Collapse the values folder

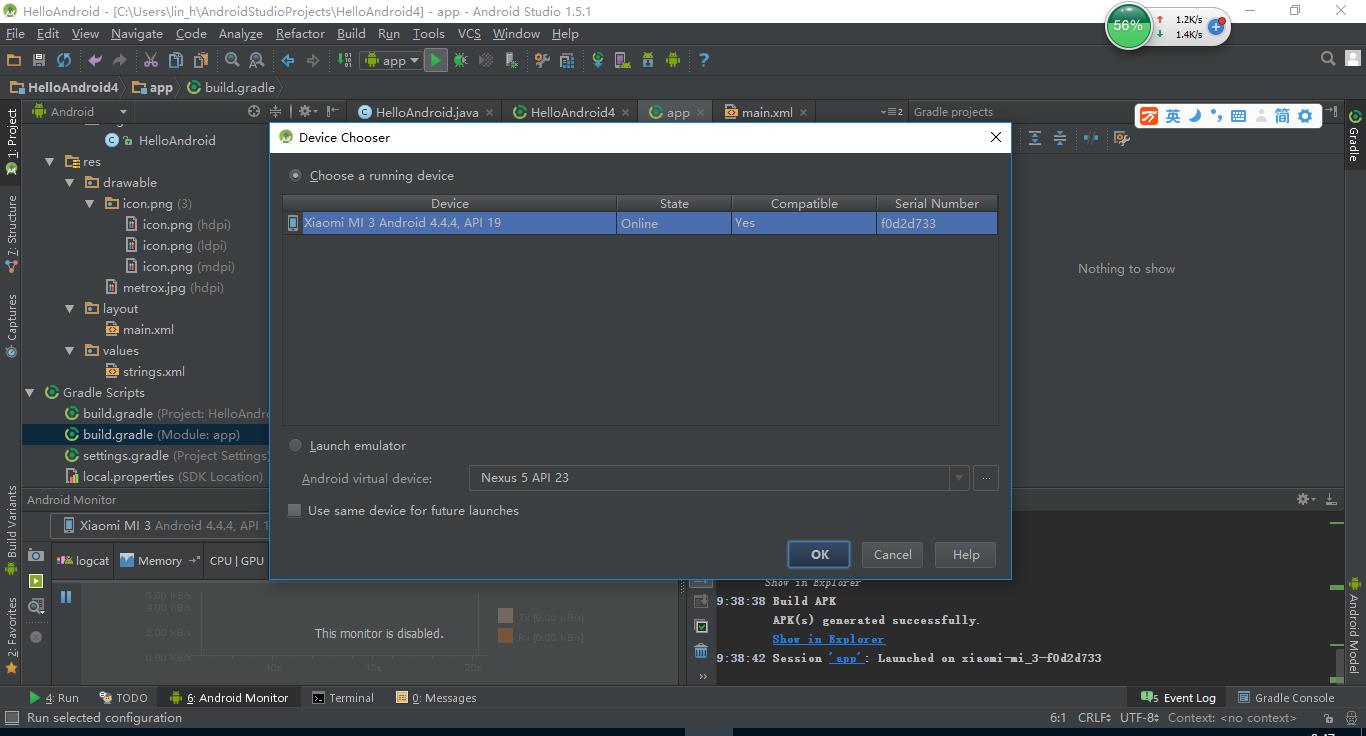coord(70,350)
